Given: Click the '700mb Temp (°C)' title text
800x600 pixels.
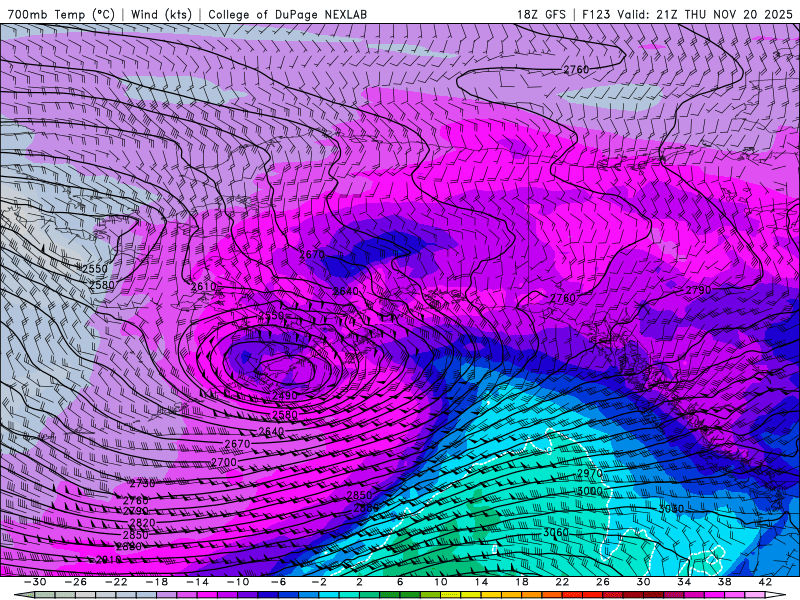Looking at the screenshot, I should pos(61,14).
